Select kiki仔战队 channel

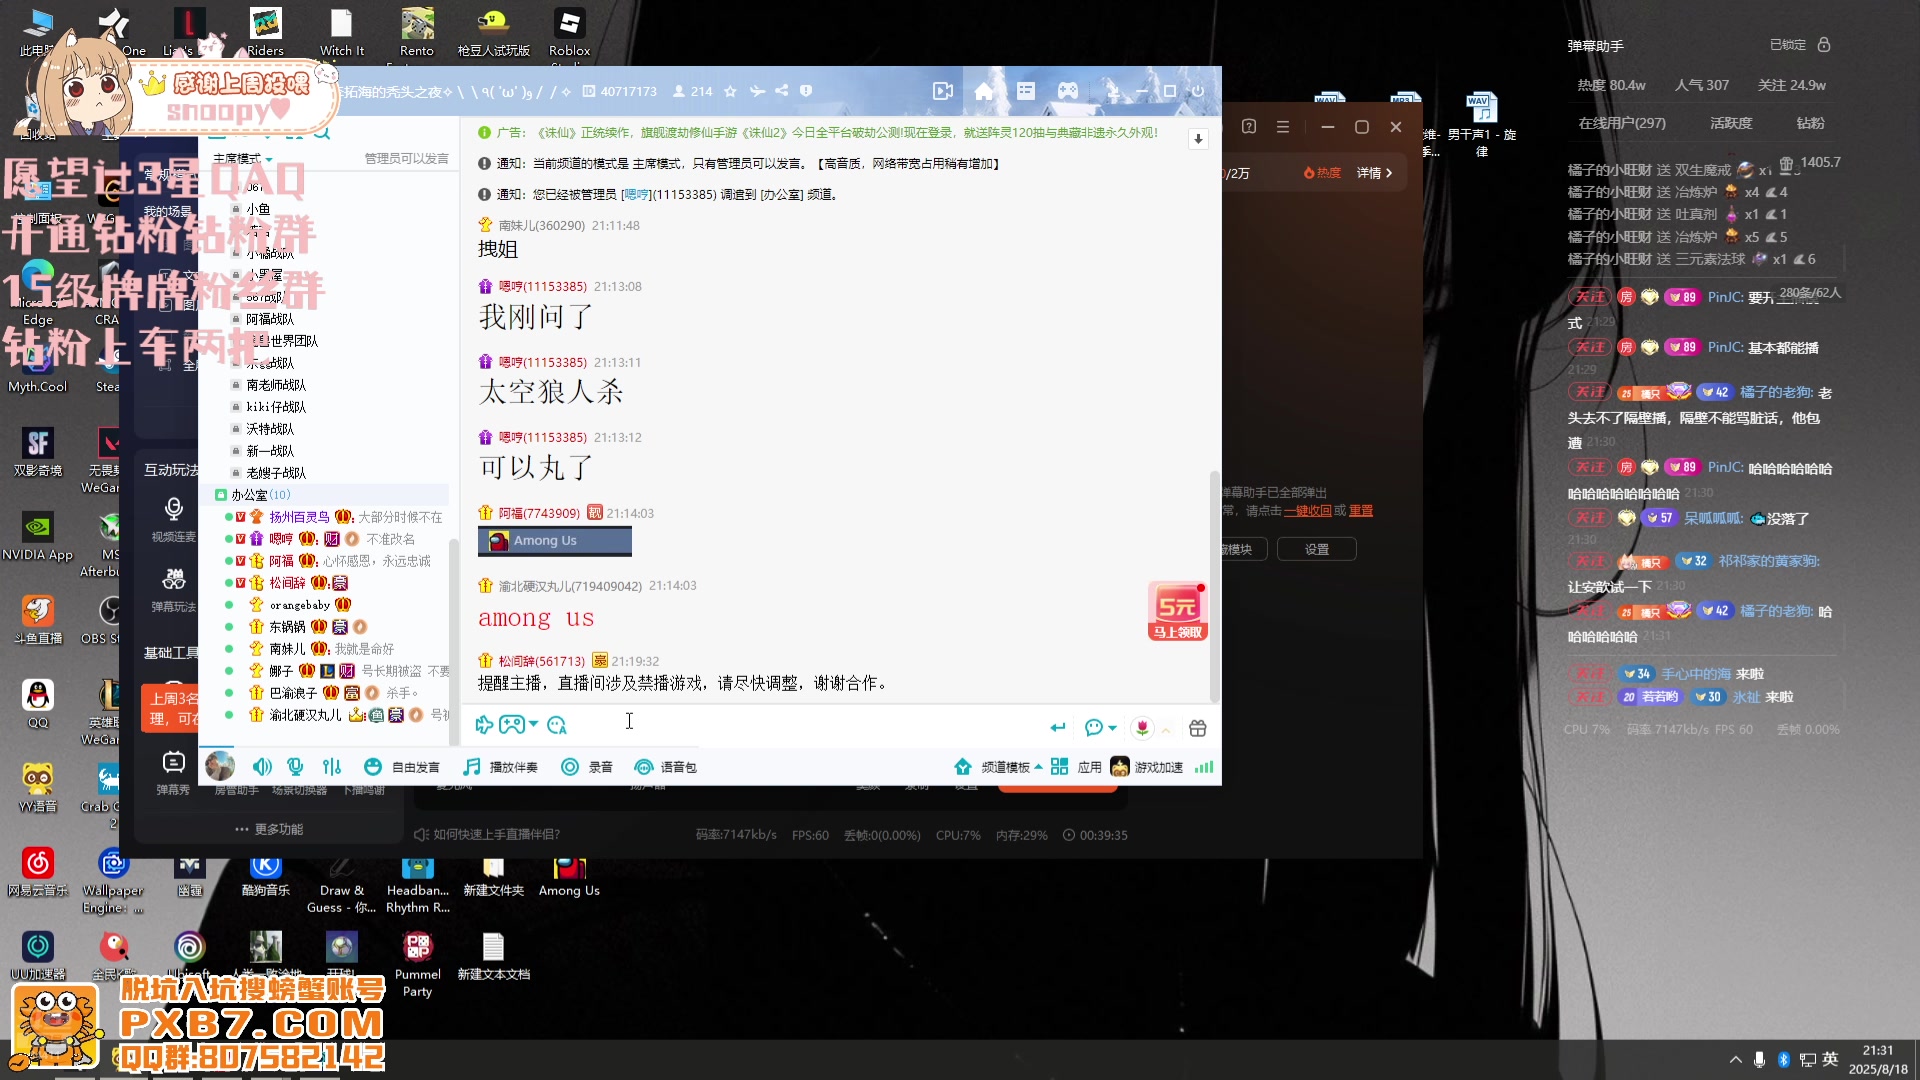[x=276, y=407]
